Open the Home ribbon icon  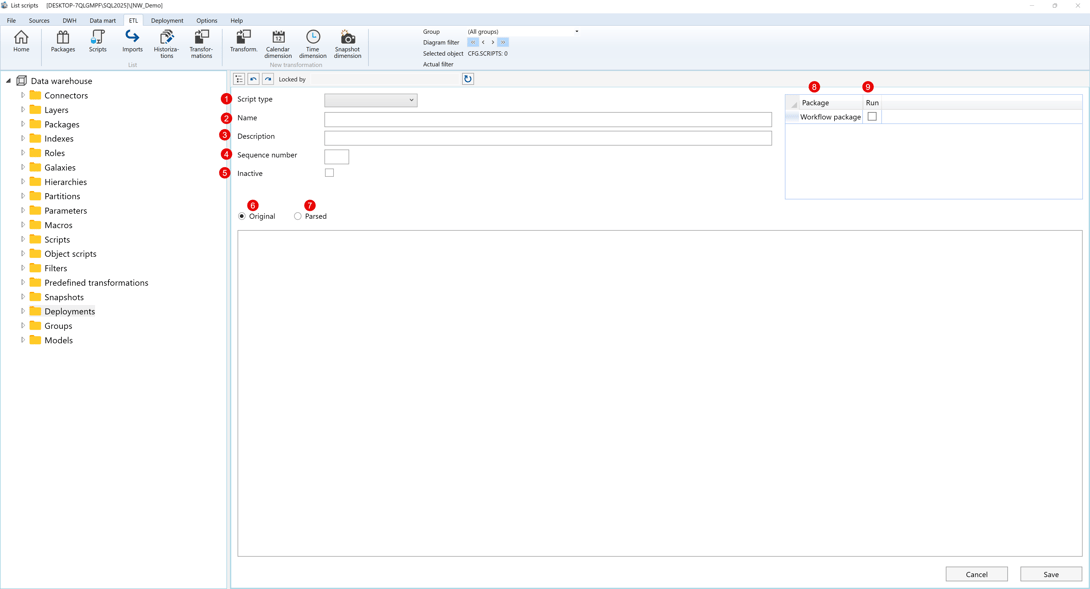point(21,41)
